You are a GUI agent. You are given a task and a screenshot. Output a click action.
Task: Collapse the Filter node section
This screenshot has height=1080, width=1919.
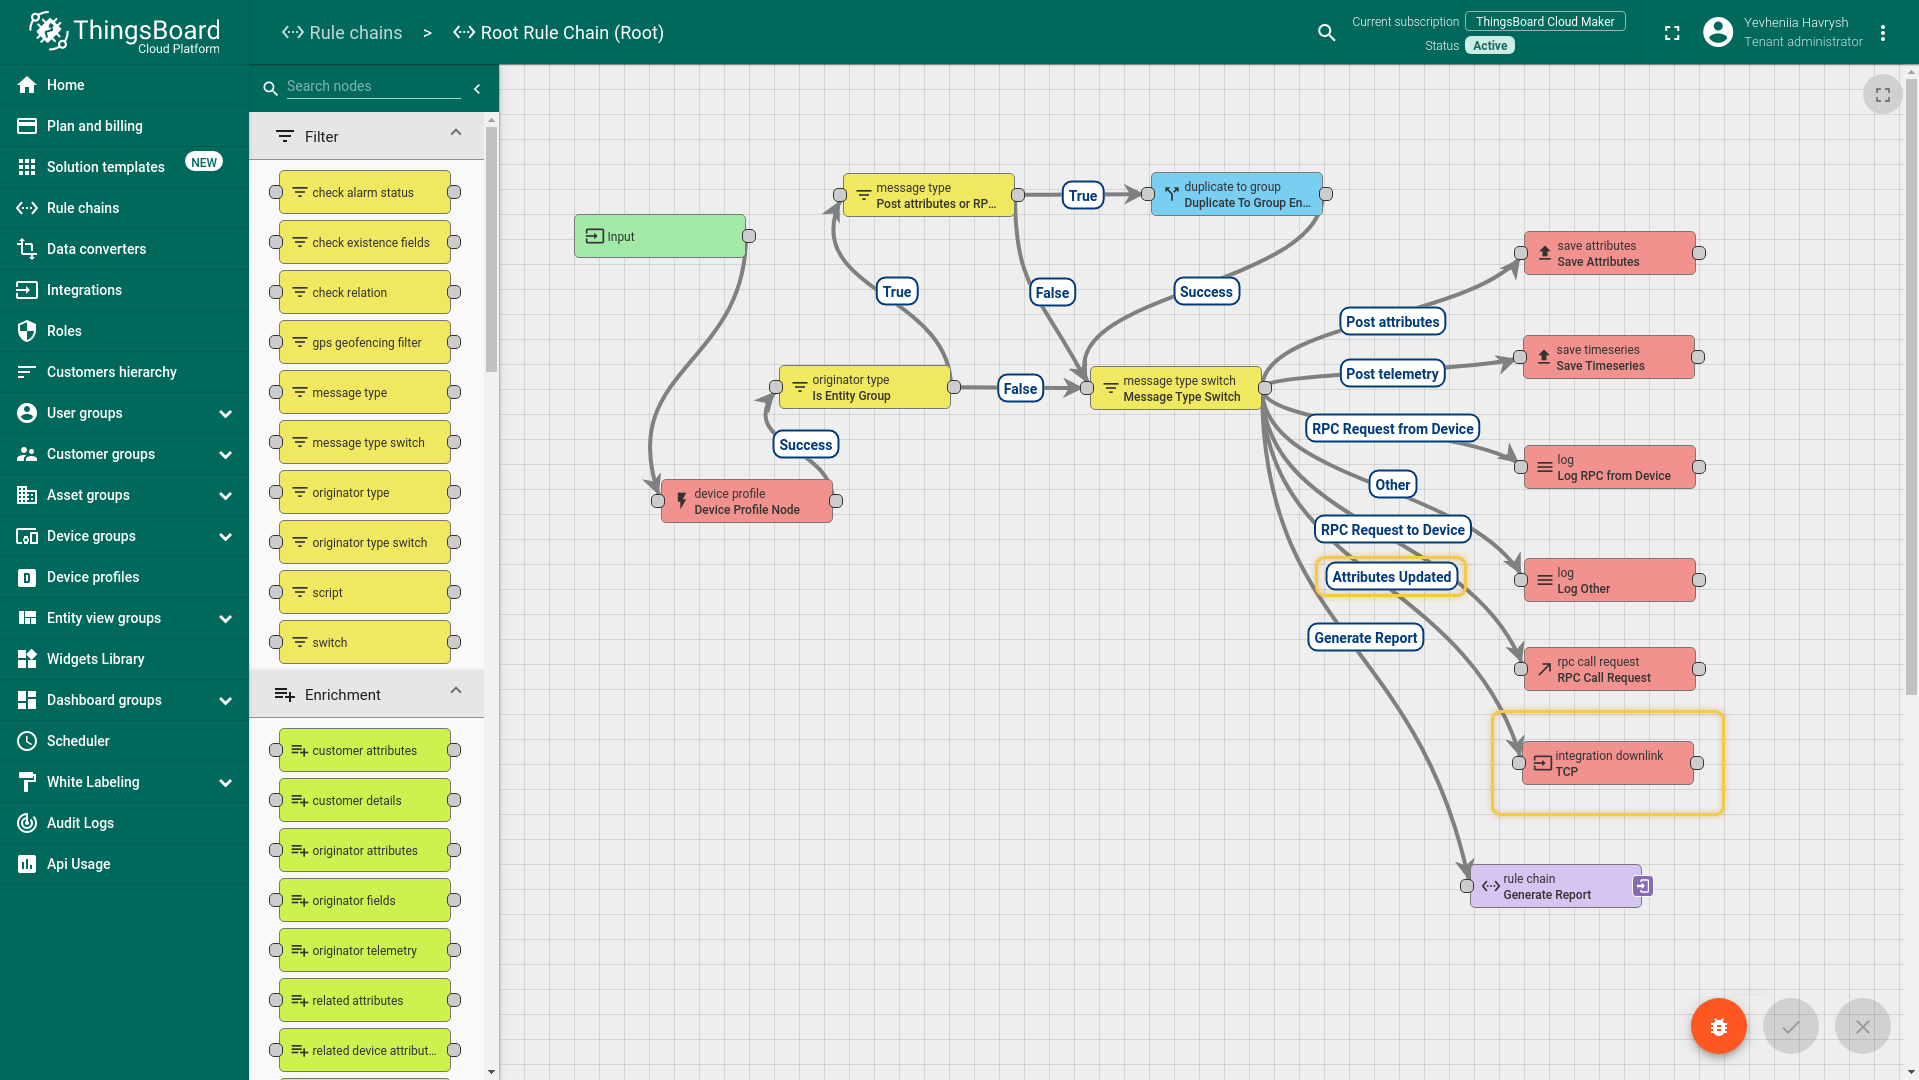pos(456,135)
